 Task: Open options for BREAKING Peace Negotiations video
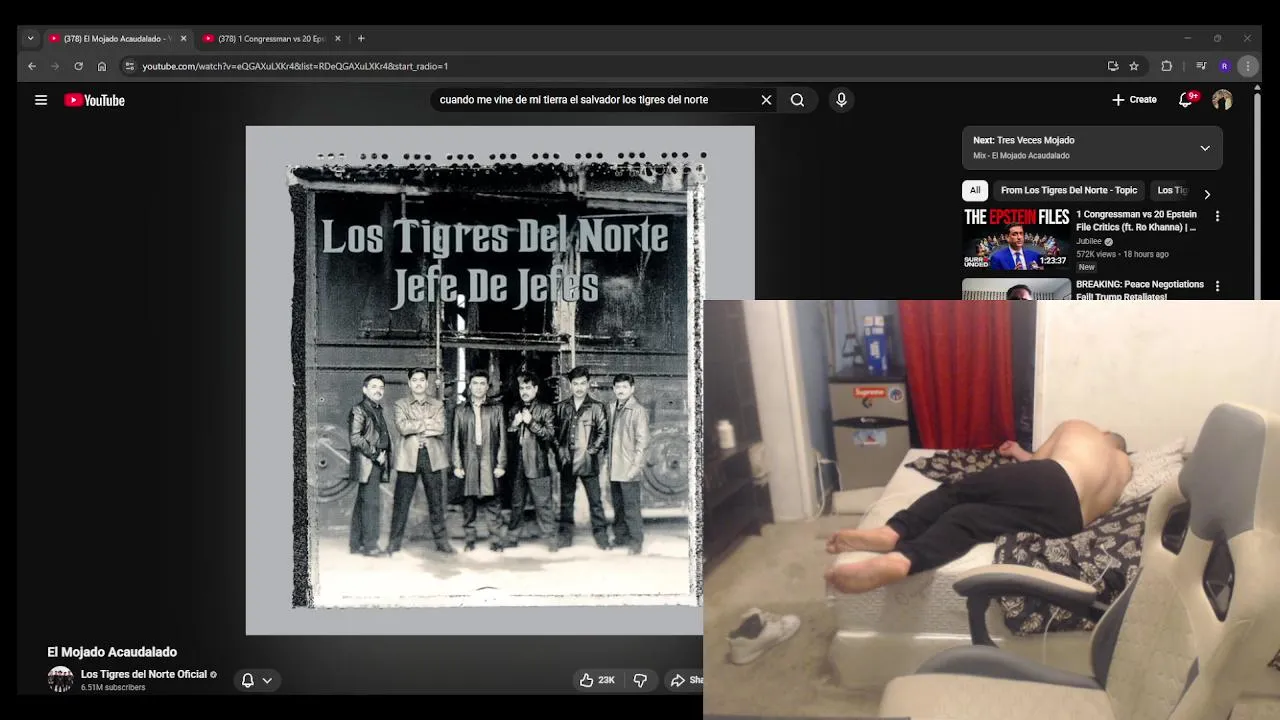pyautogui.click(x=1217, y=286)
